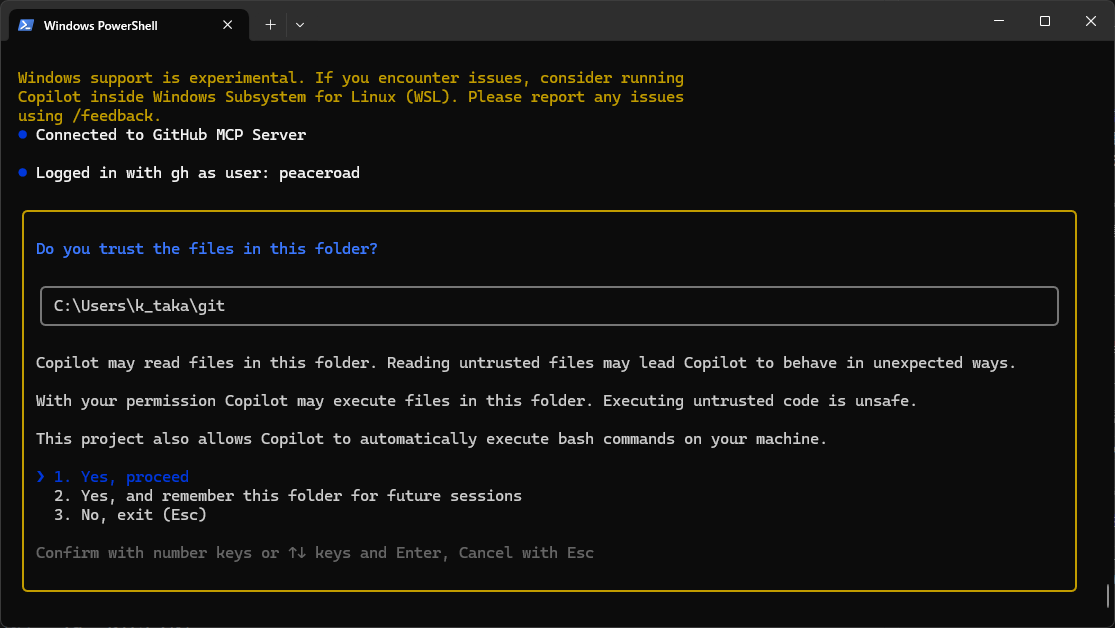Screen dimensions: 1115x628
Task: Open the new tab profile dropdown
Action: click(x=300, y=25)
